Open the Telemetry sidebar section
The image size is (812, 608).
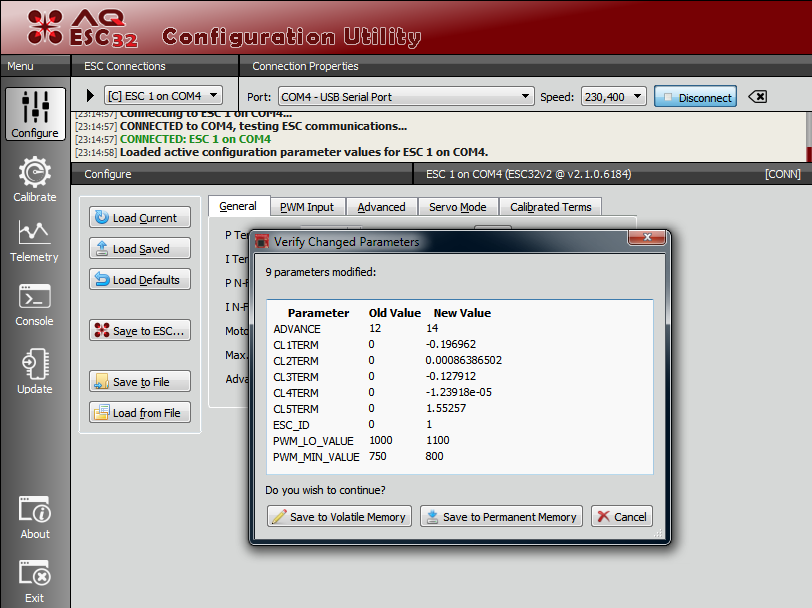pyautogui.click(x=35, y=241)
